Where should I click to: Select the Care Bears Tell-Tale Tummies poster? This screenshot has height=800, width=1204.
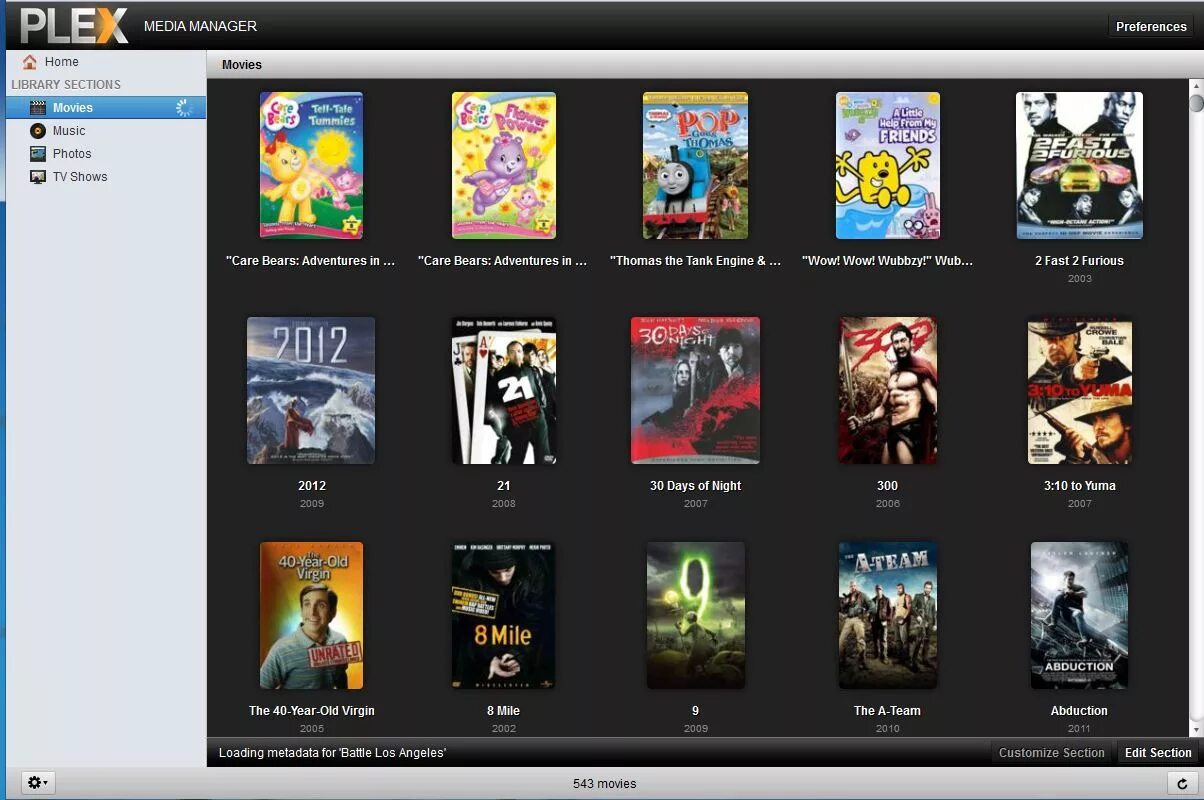(311, 165)
